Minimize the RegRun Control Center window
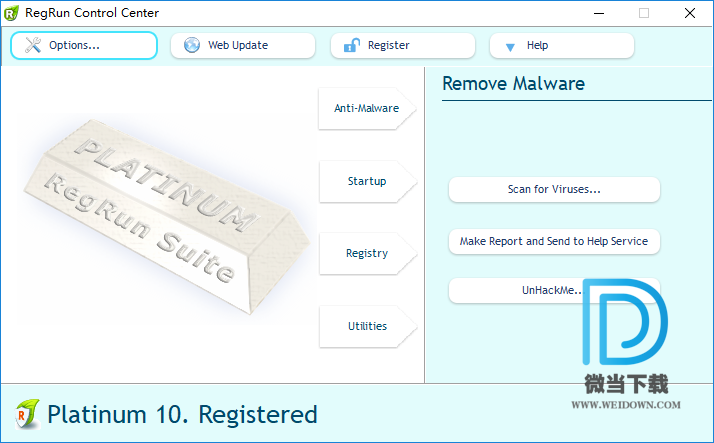 point(599,13)
